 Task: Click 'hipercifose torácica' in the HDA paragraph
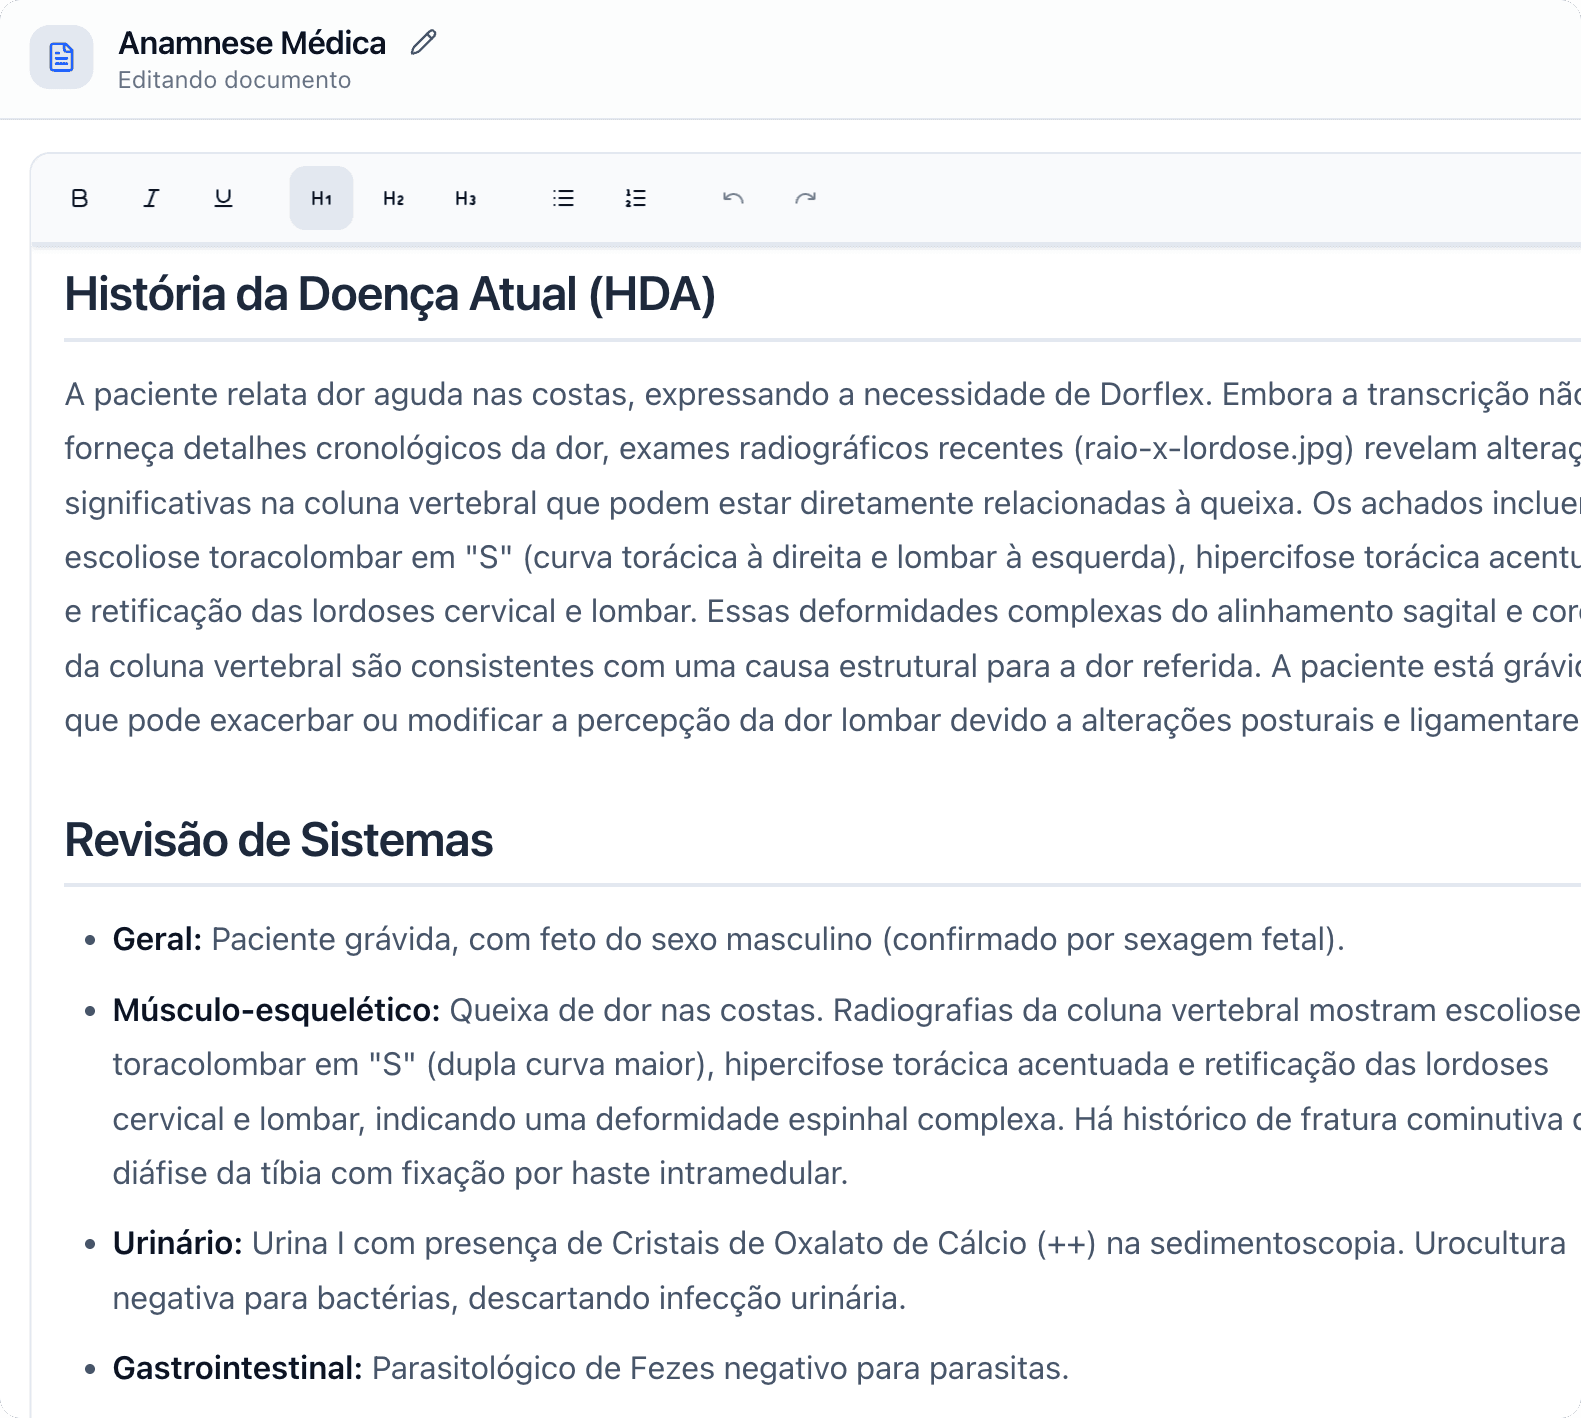coord(1337,557)
